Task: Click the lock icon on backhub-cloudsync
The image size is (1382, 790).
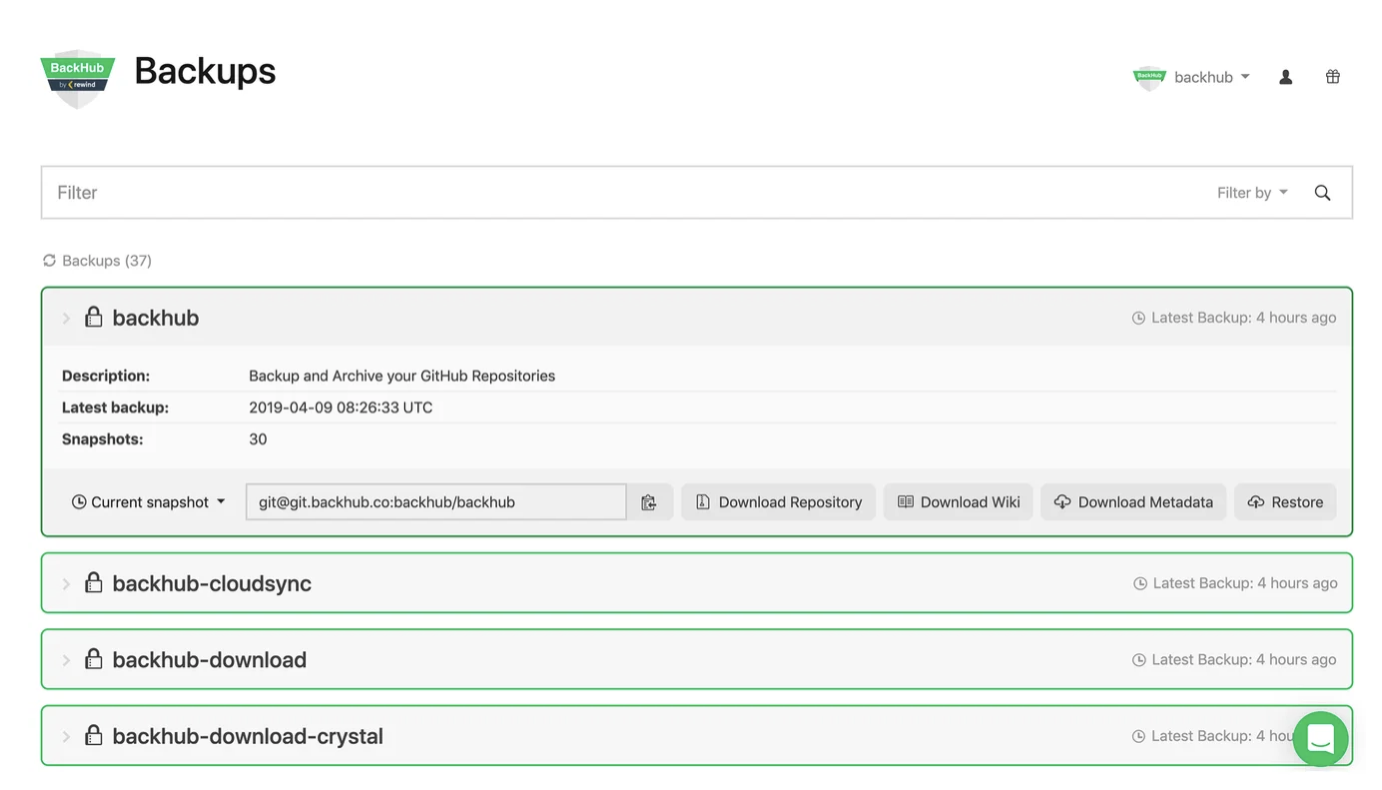Action: tap(93, 582)
